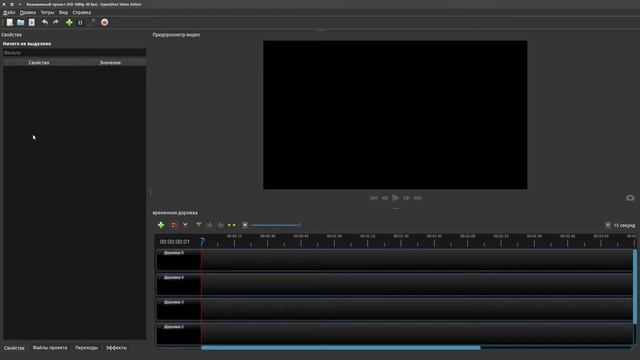
Task: Rewind the video preview
Action: (x=384, y=198)
